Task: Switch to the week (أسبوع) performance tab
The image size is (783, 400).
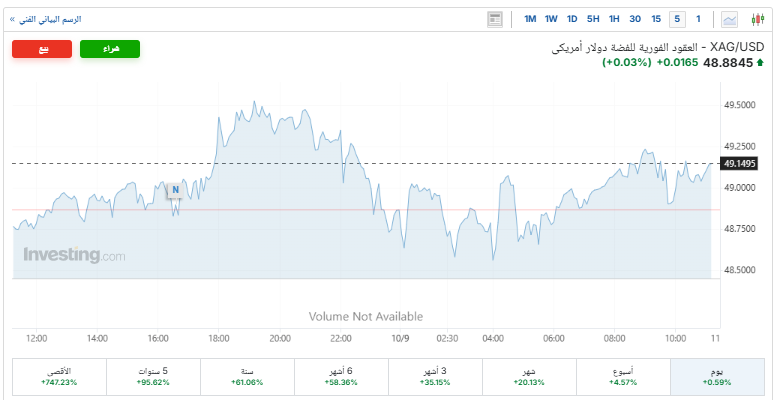Action: coord(623,376)
